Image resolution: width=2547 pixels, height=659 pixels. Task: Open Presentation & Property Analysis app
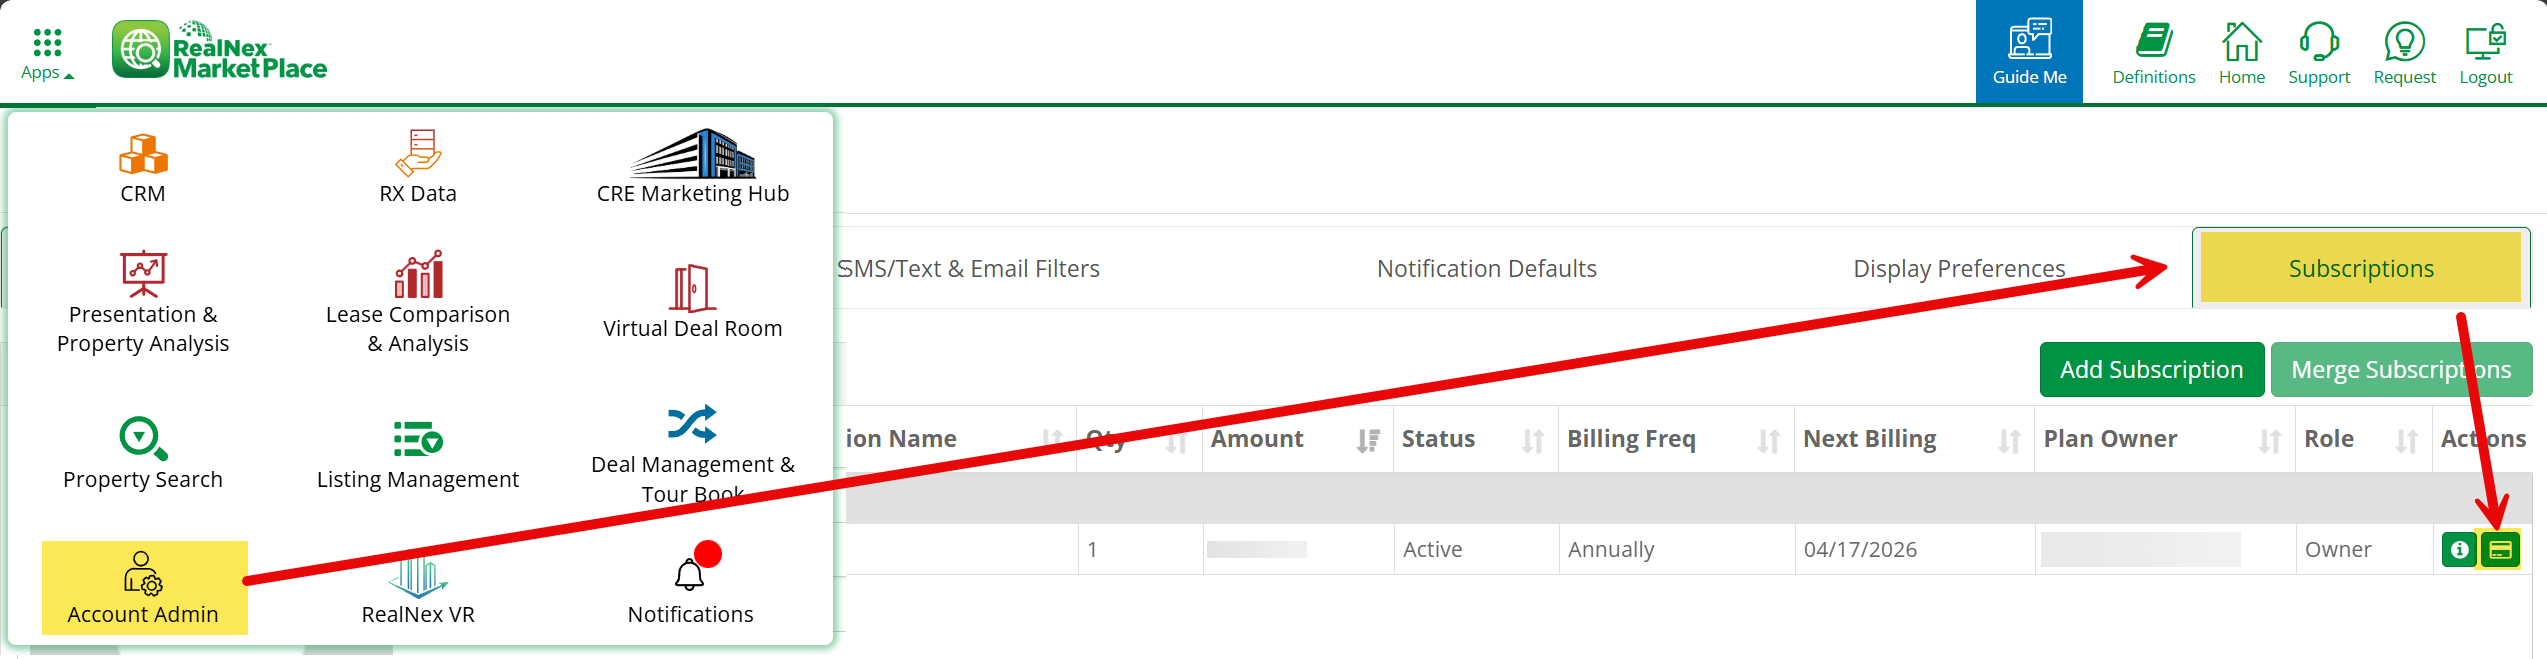point(143,303)
